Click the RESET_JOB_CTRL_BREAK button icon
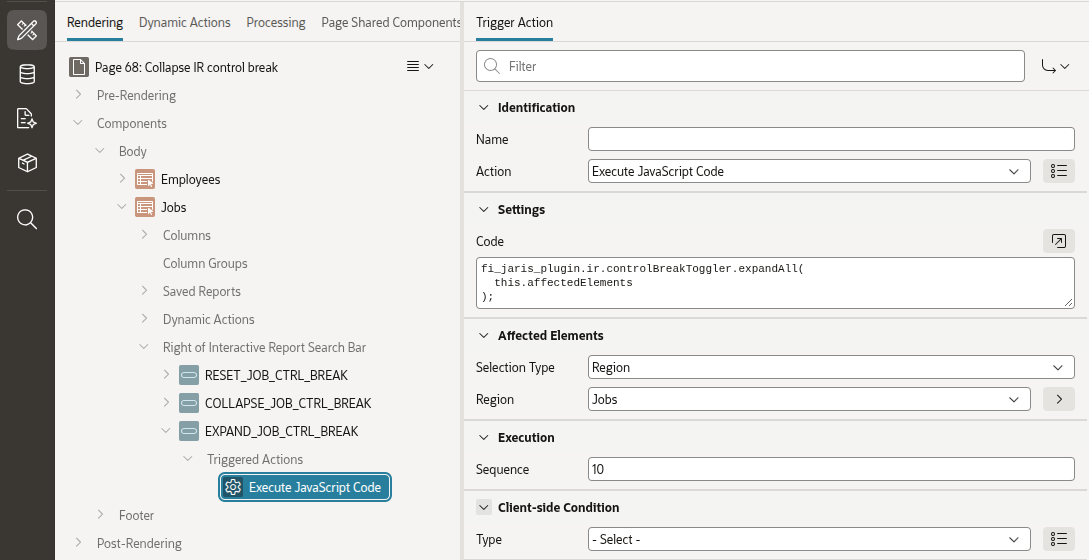Viewport: 1089px width, 560px height. point(189,375)
